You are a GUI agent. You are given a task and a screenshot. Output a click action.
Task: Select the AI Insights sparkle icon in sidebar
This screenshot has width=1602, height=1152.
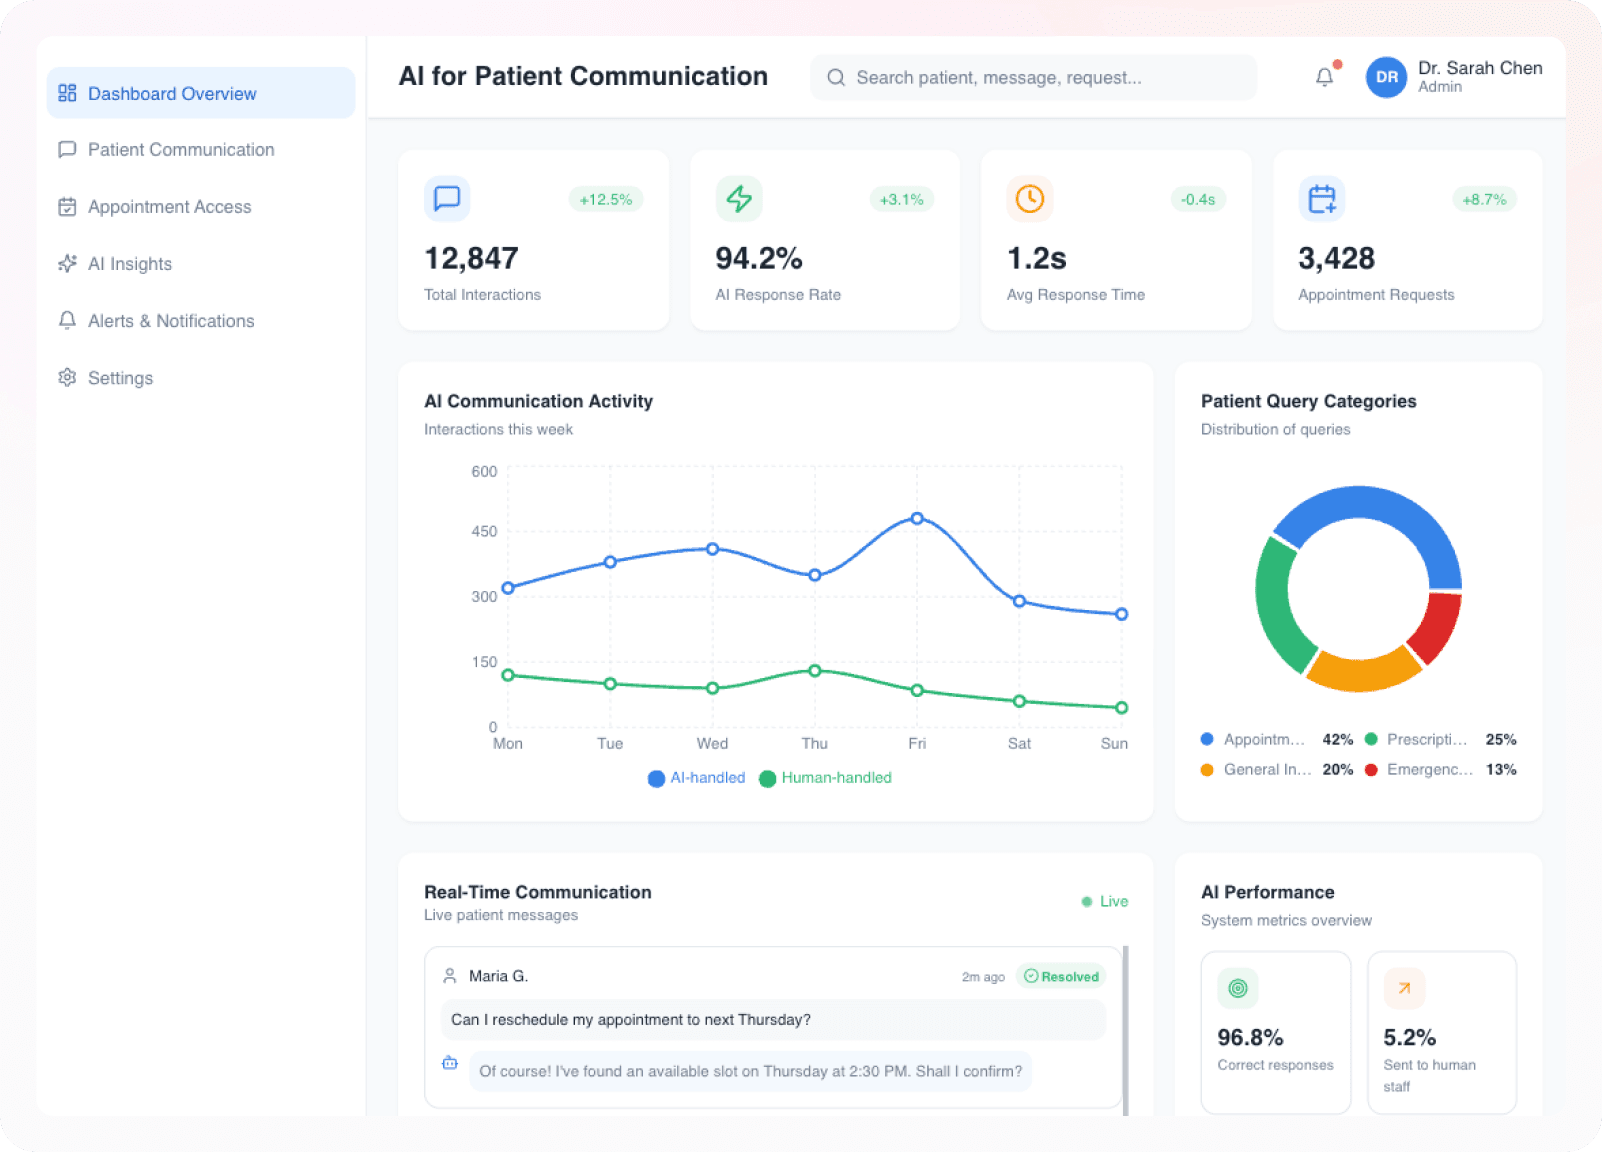(x=66, y=263)
